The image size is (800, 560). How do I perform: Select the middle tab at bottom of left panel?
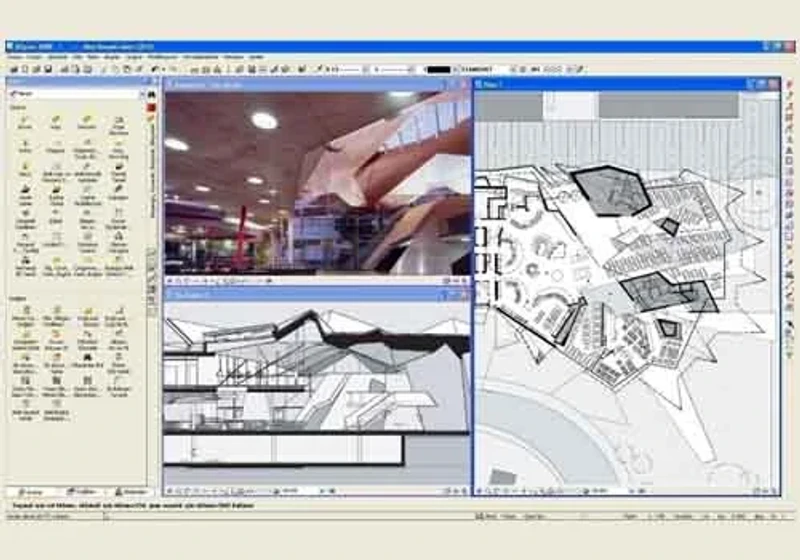click(82, 492)
